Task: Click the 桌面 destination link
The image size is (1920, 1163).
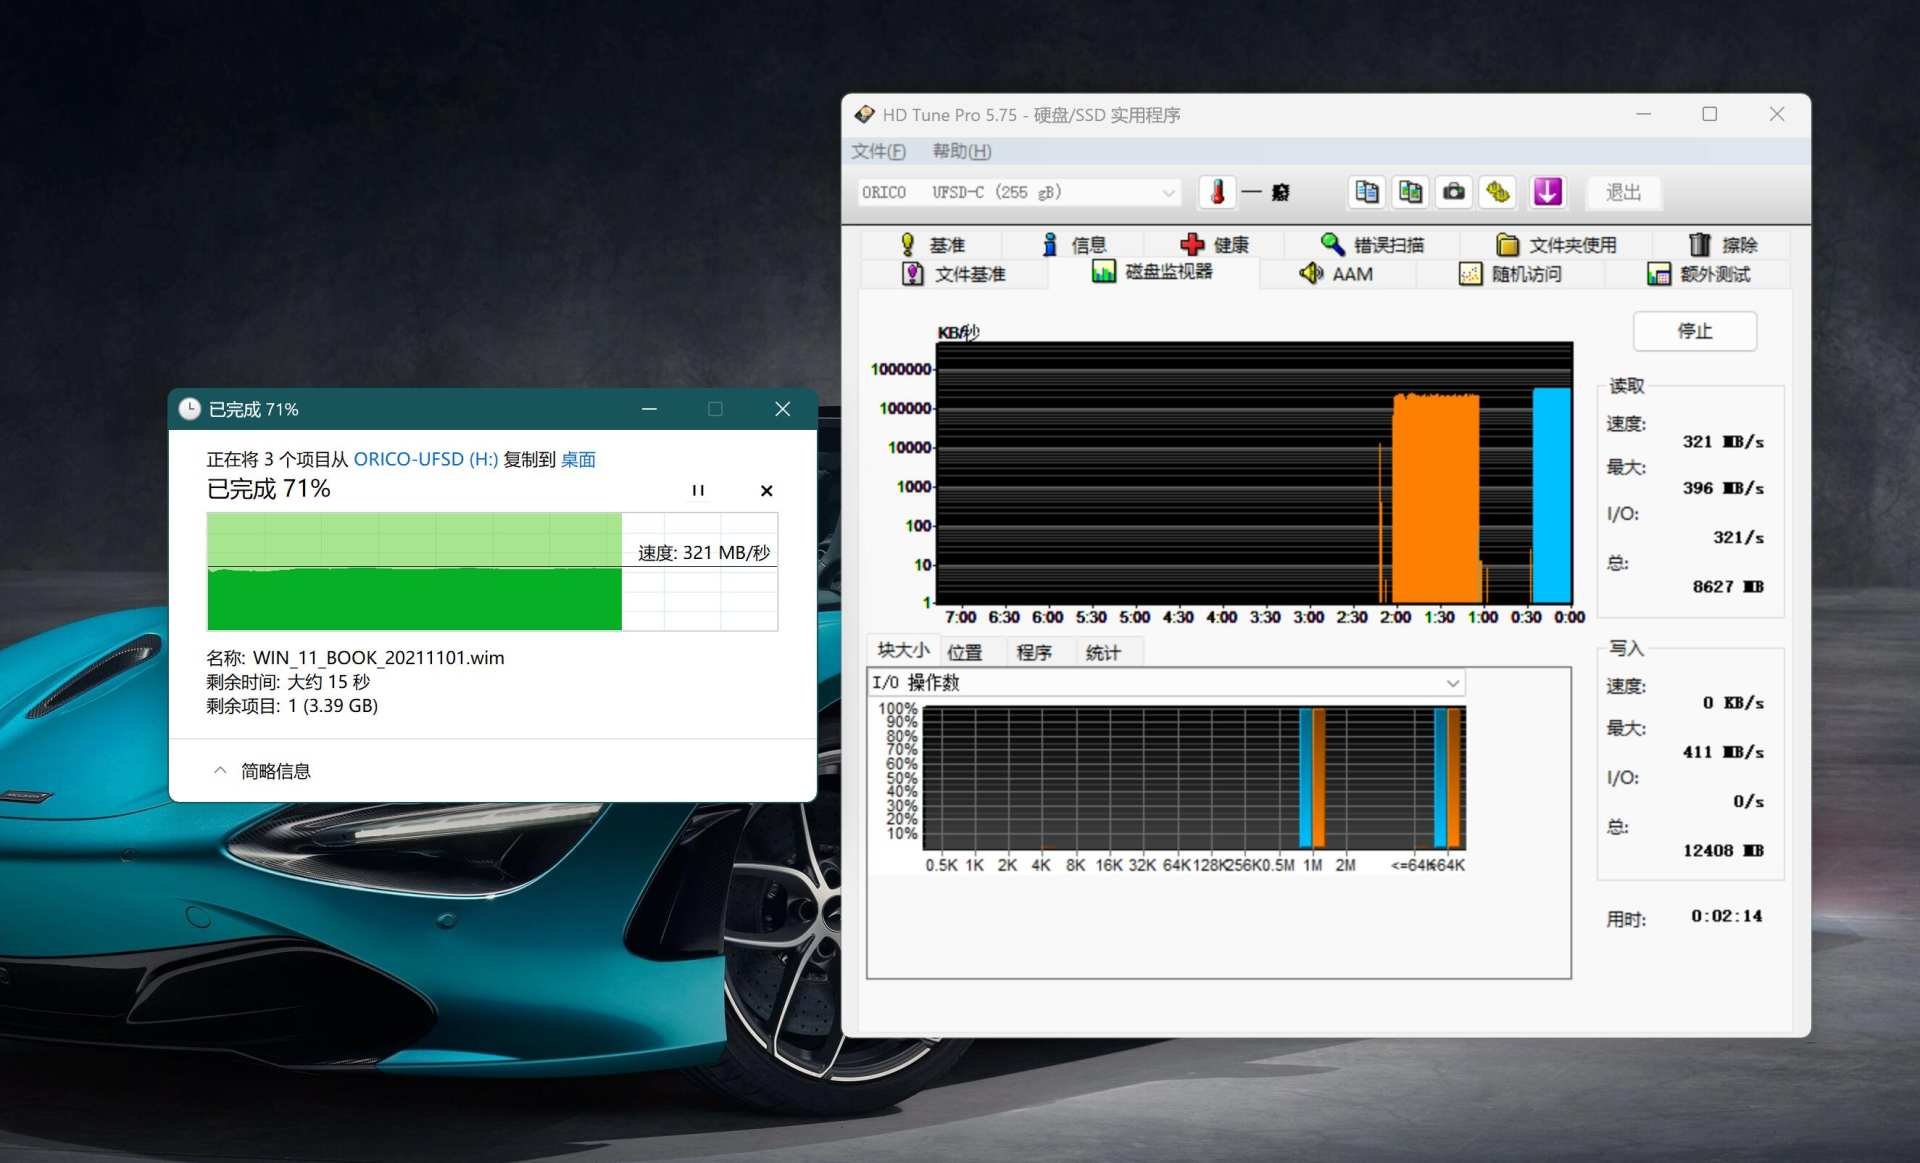Action: (578, 459)
